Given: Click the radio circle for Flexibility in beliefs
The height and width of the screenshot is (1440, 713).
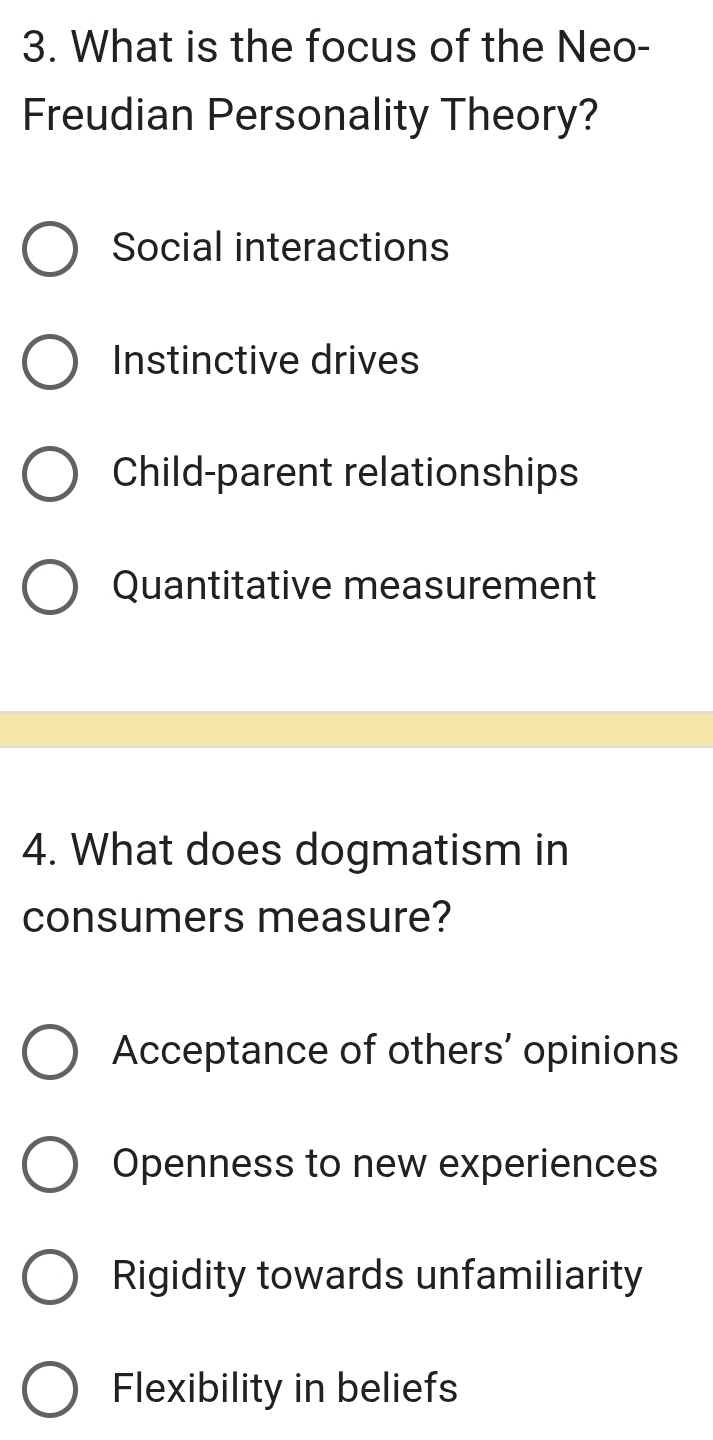Looking at the screenshot, I should tap(52, 1388).
